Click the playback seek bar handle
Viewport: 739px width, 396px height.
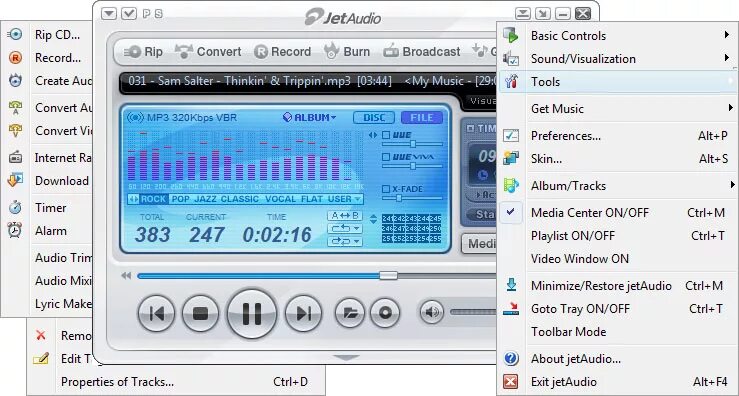pos(388,276)
